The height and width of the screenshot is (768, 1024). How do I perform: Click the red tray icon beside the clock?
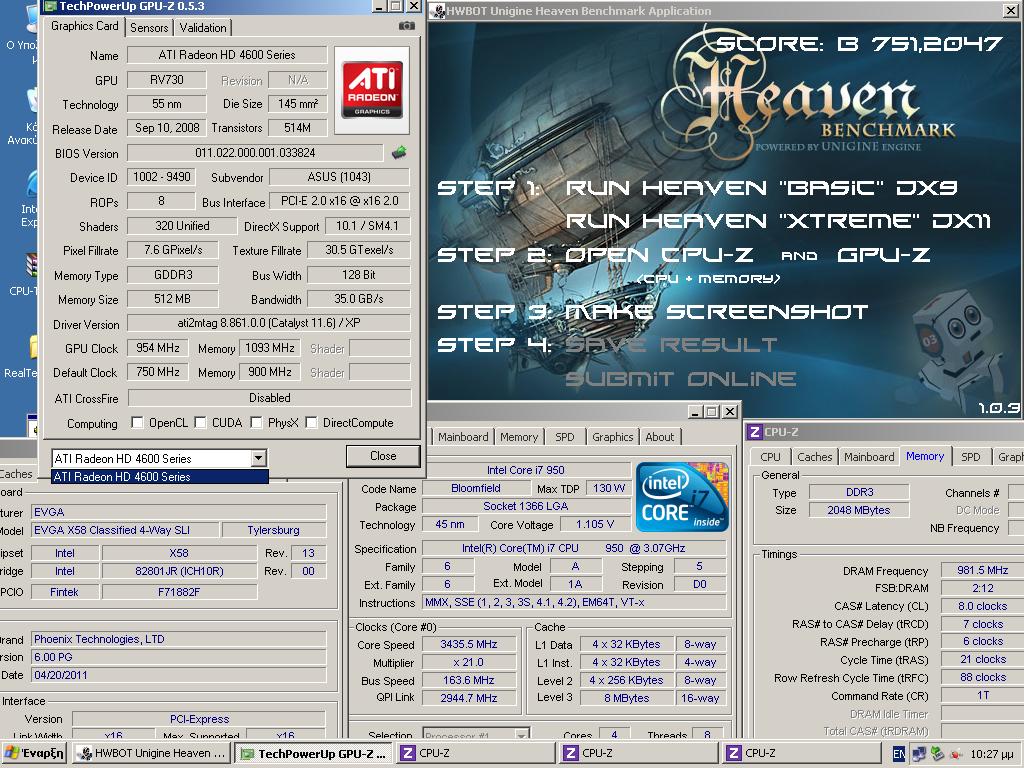(955, 754)
